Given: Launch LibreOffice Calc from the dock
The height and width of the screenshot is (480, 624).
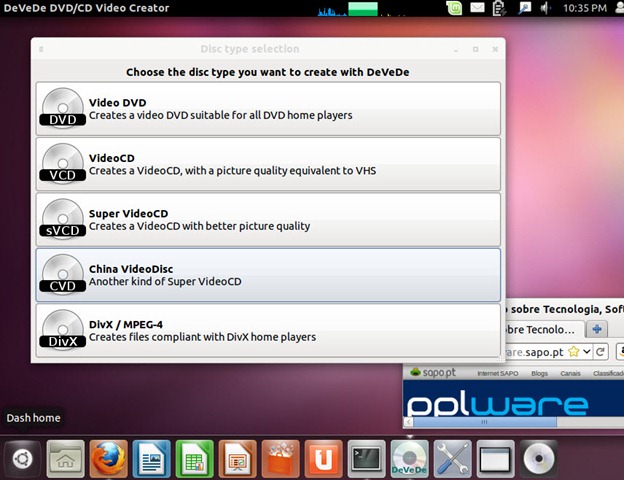Looking at the screenshot, I should coord(194,459).
